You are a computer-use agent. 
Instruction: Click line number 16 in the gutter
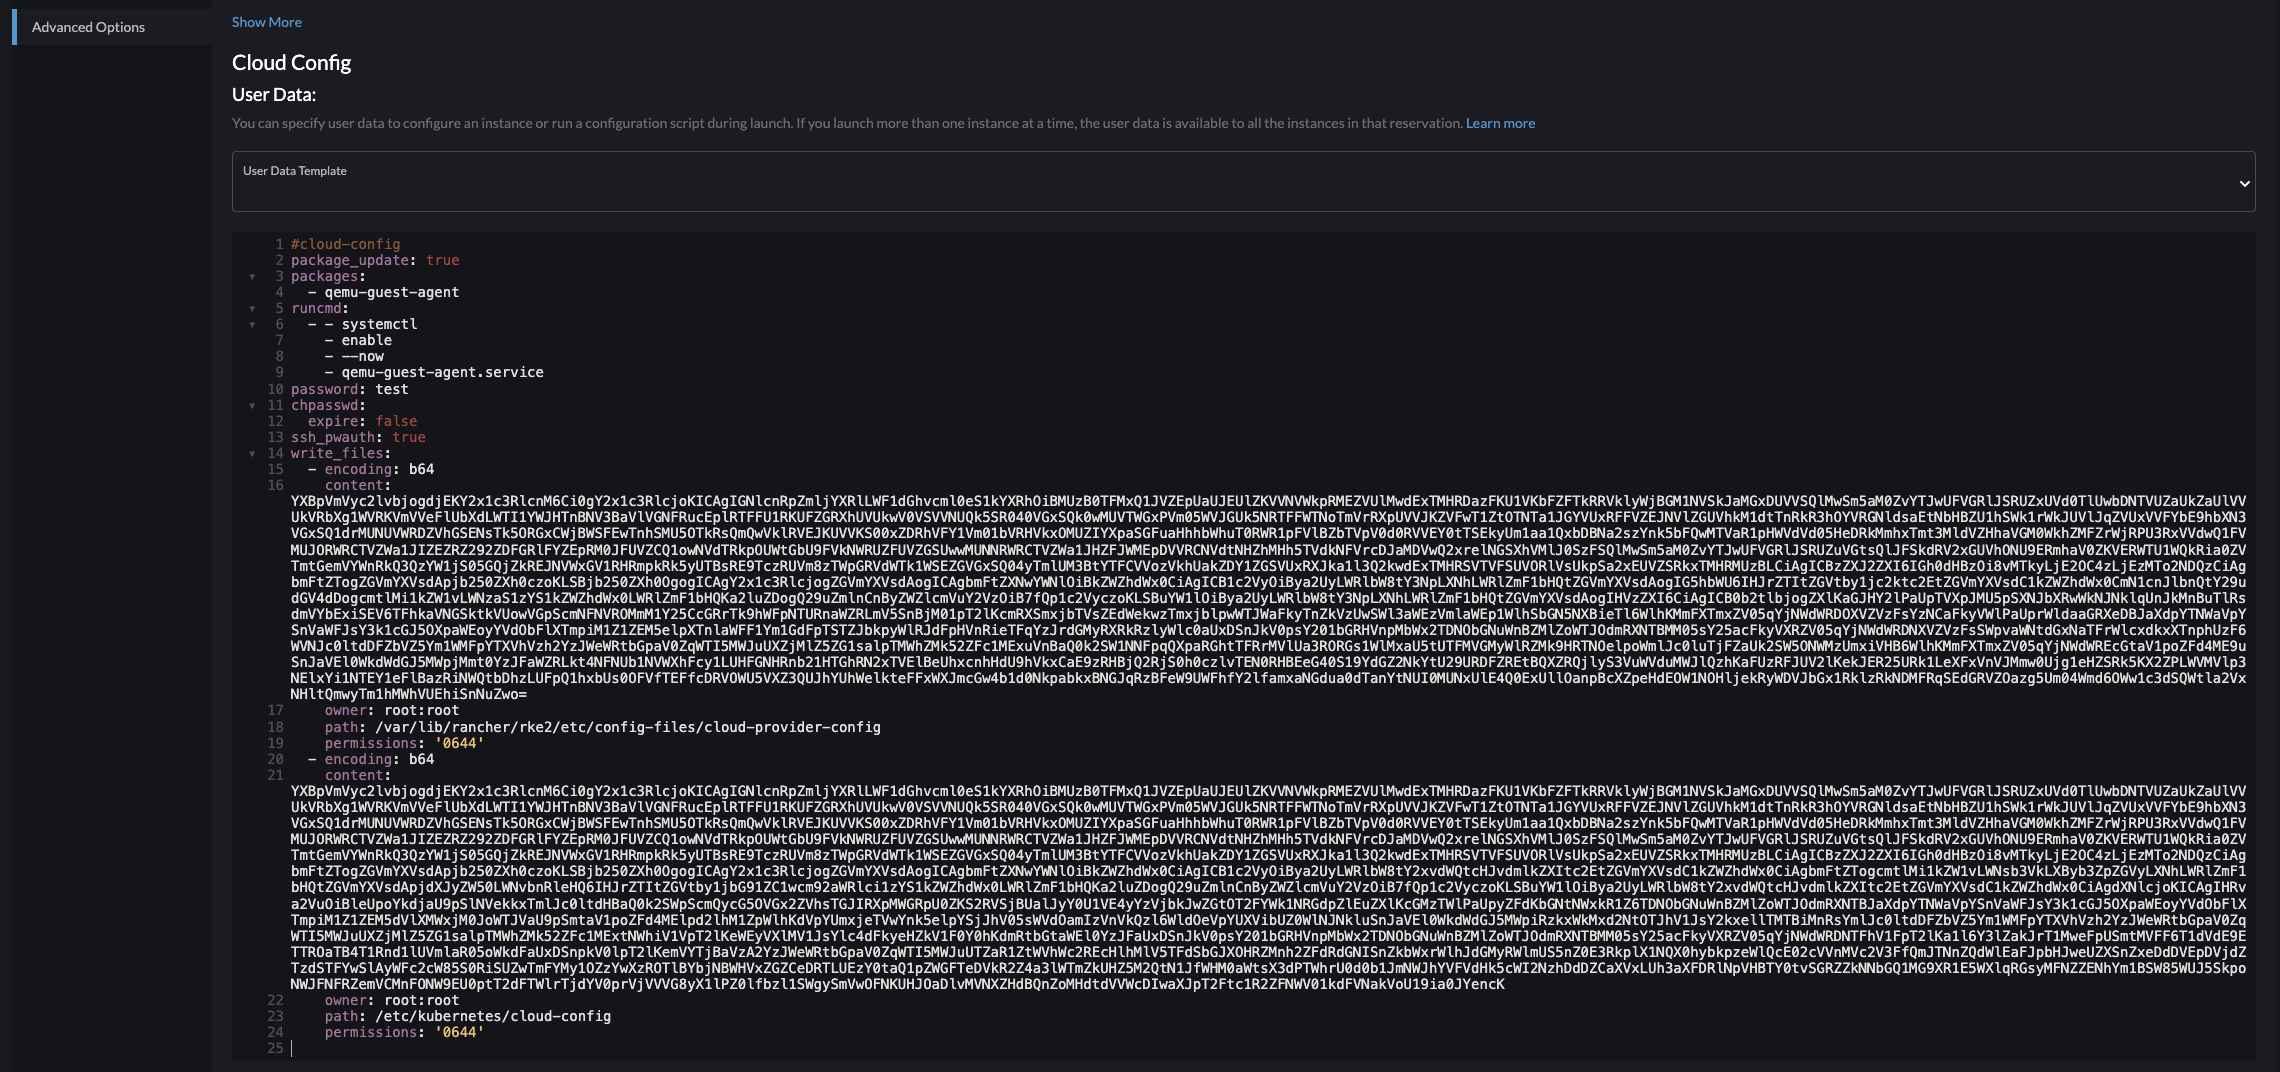(x=276, y=485)
